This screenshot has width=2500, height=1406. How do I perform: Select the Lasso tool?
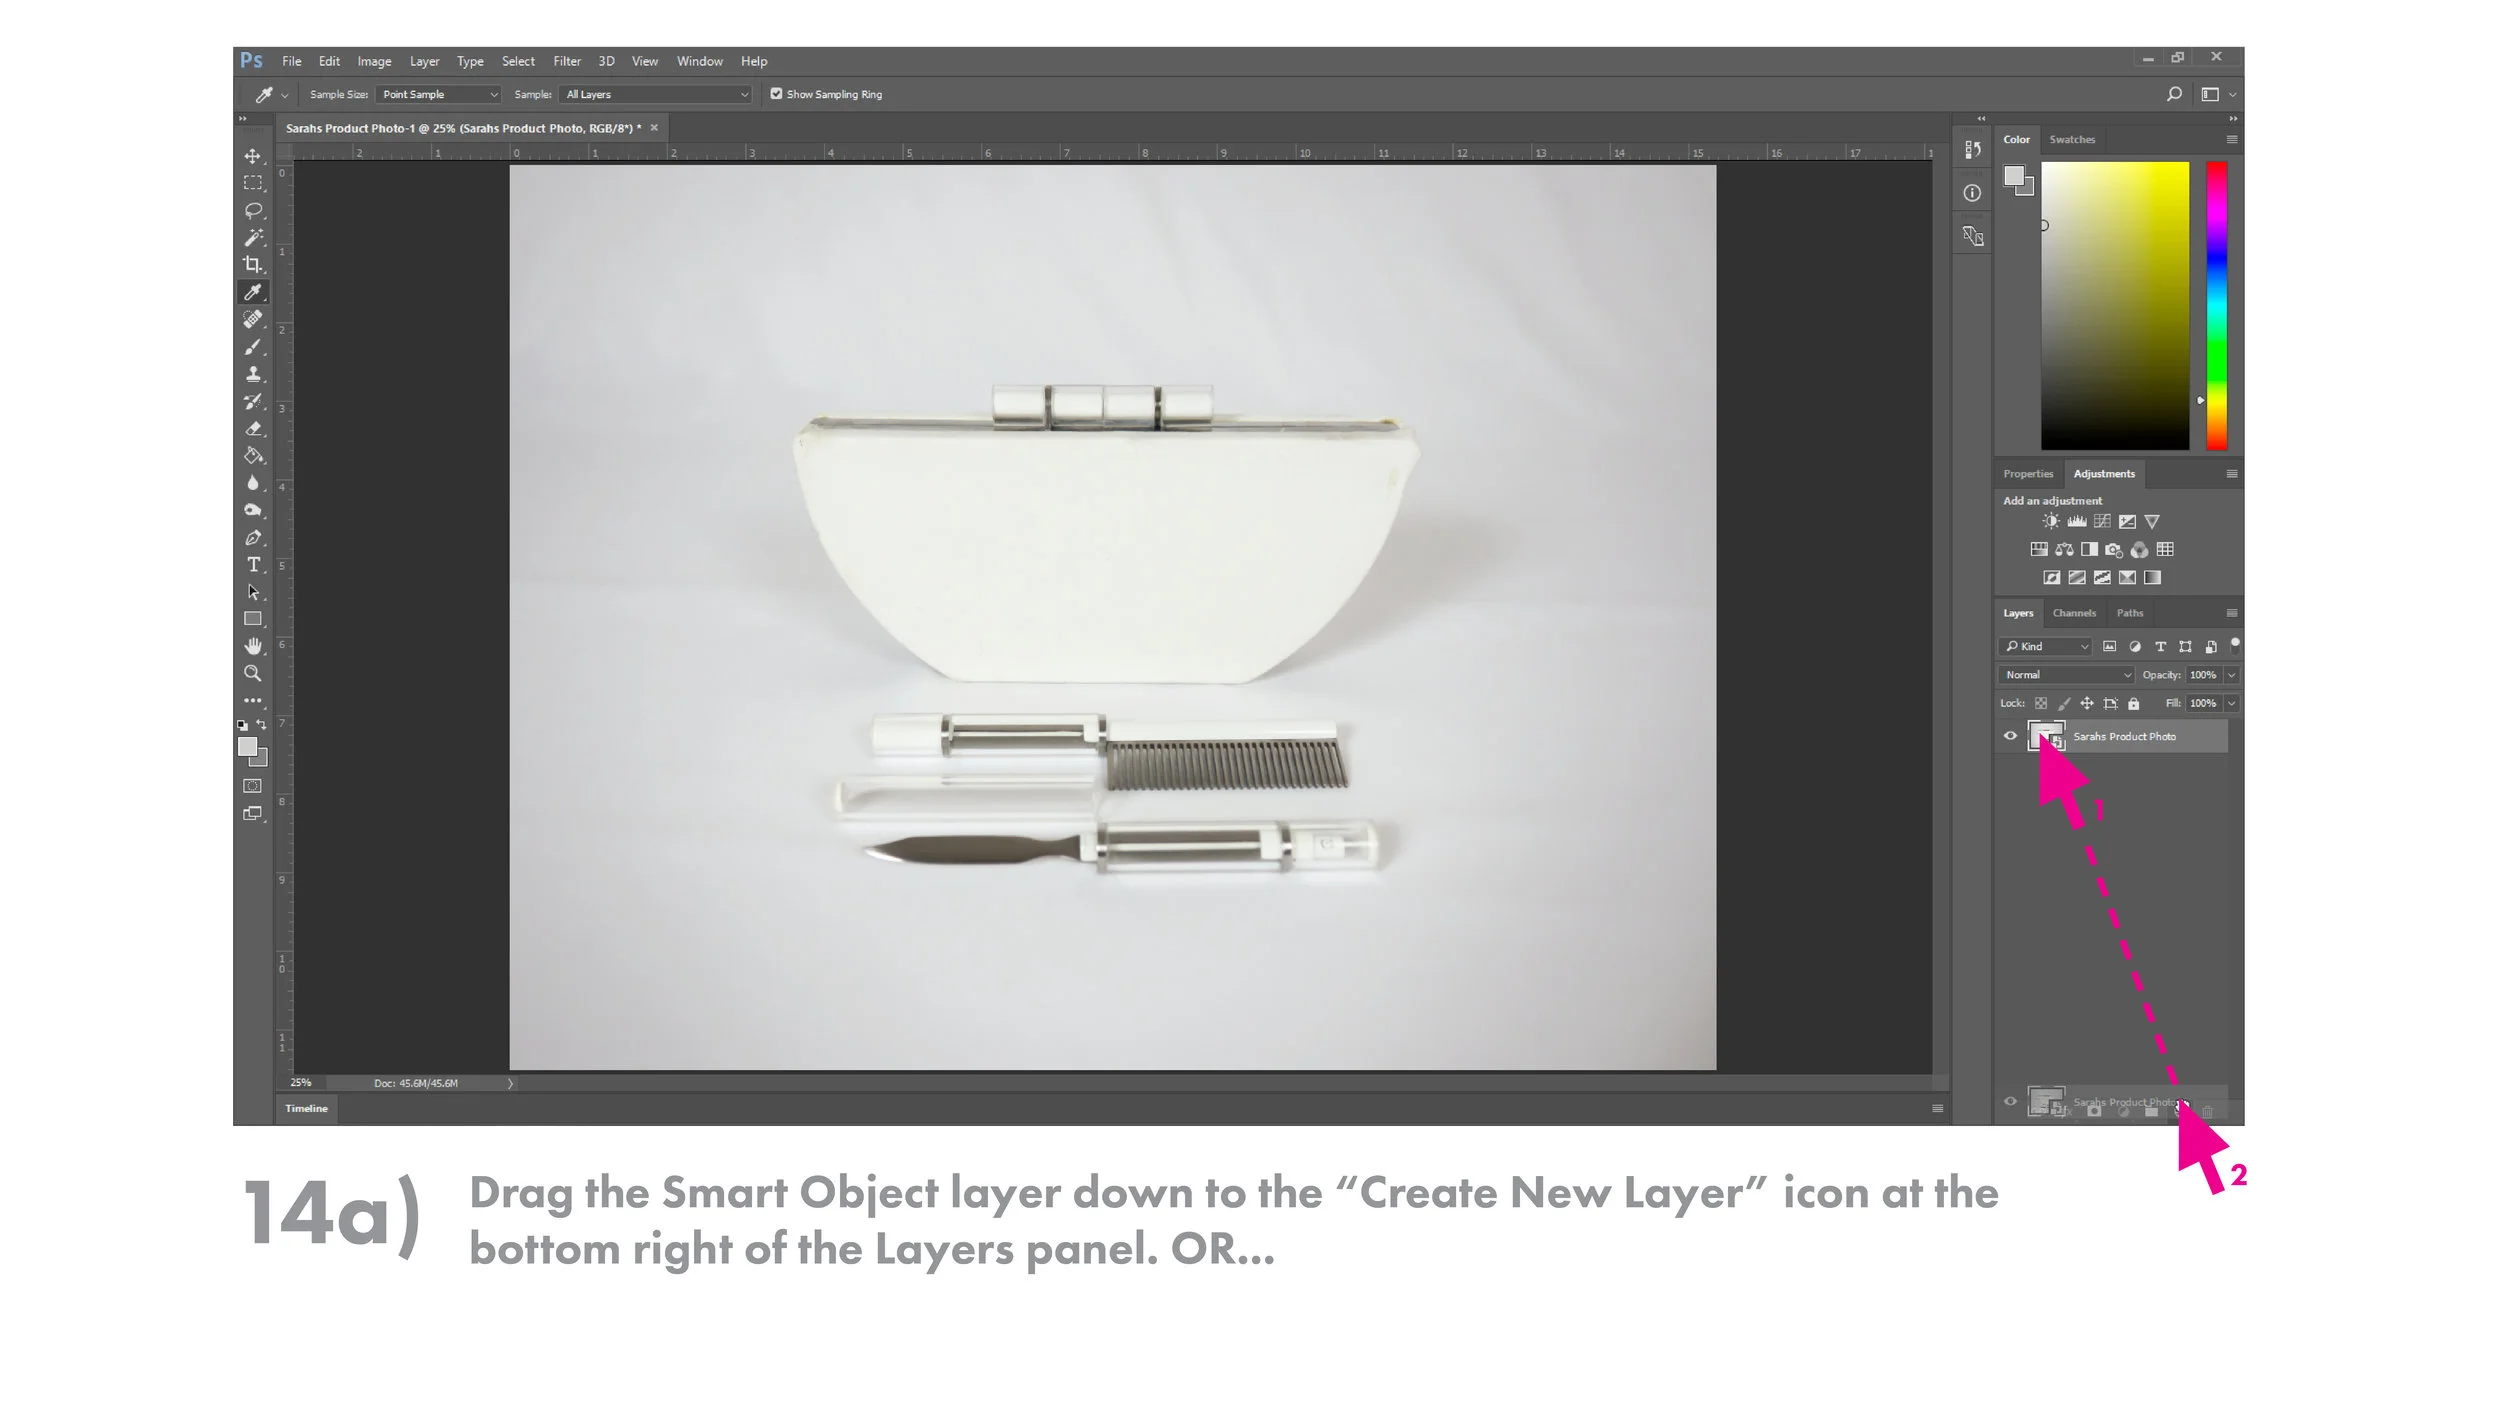(x=253, y=210)
